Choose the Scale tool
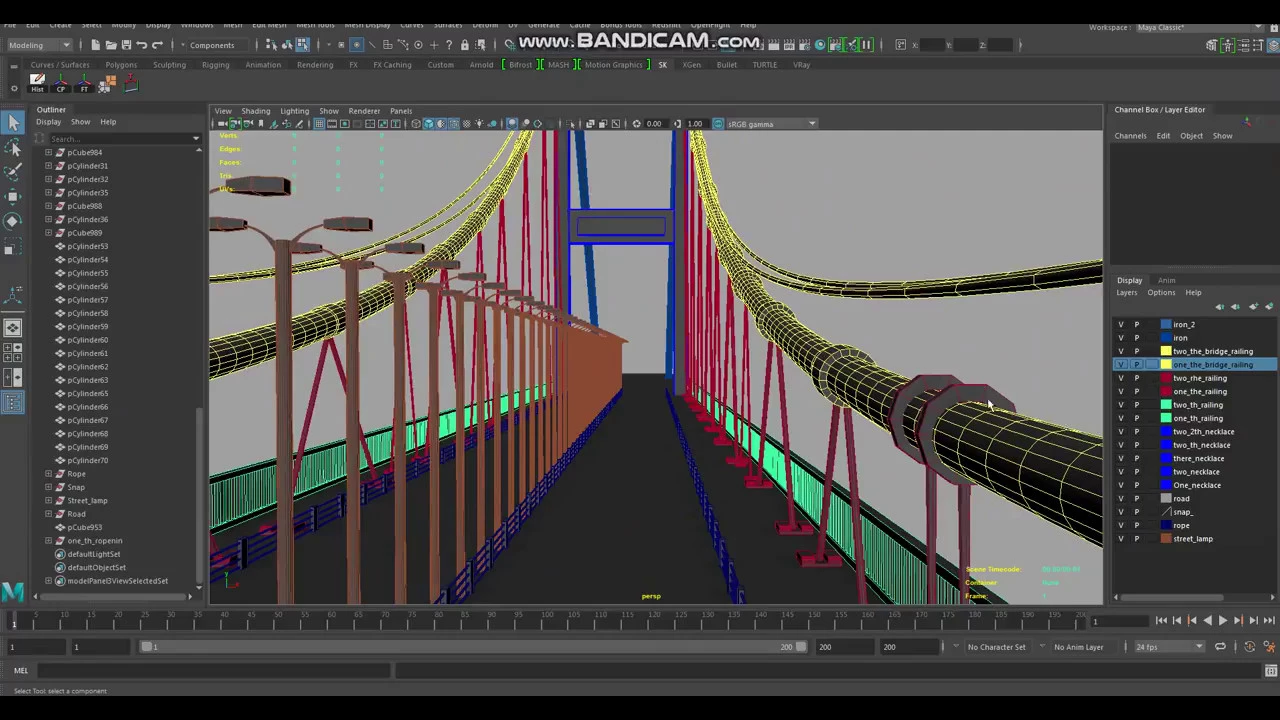Viewport: 1280px width, 720px height. pos(13,246)
